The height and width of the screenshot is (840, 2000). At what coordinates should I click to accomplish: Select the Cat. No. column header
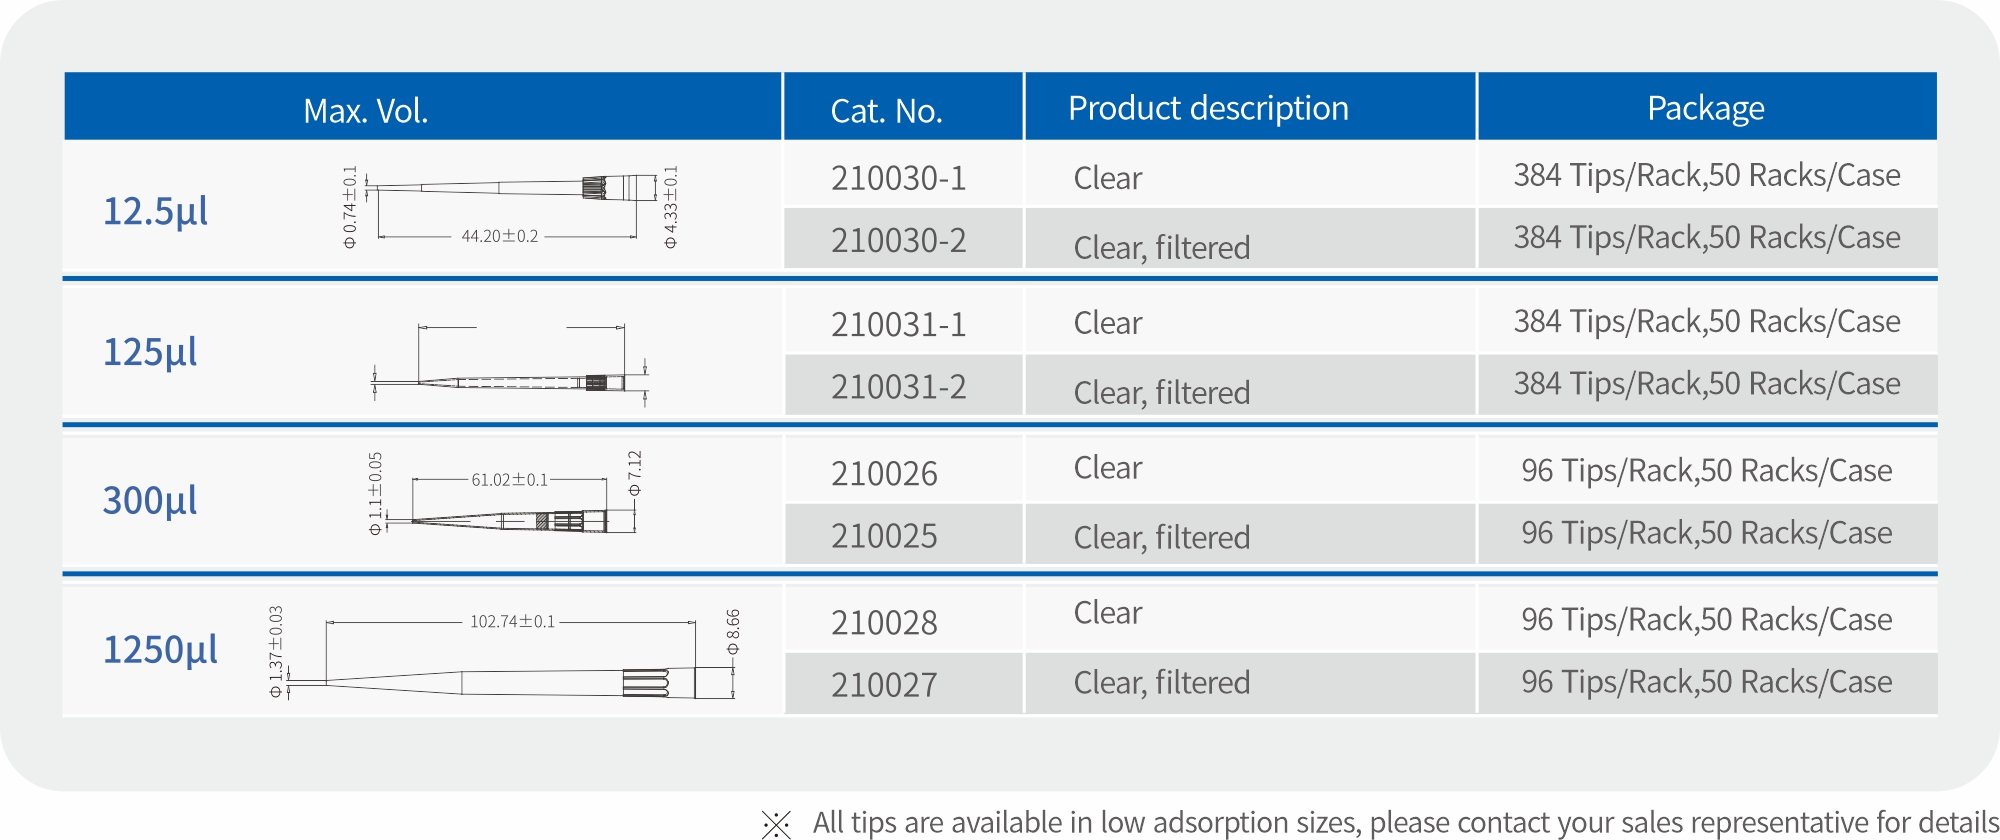tap(886, 110)
